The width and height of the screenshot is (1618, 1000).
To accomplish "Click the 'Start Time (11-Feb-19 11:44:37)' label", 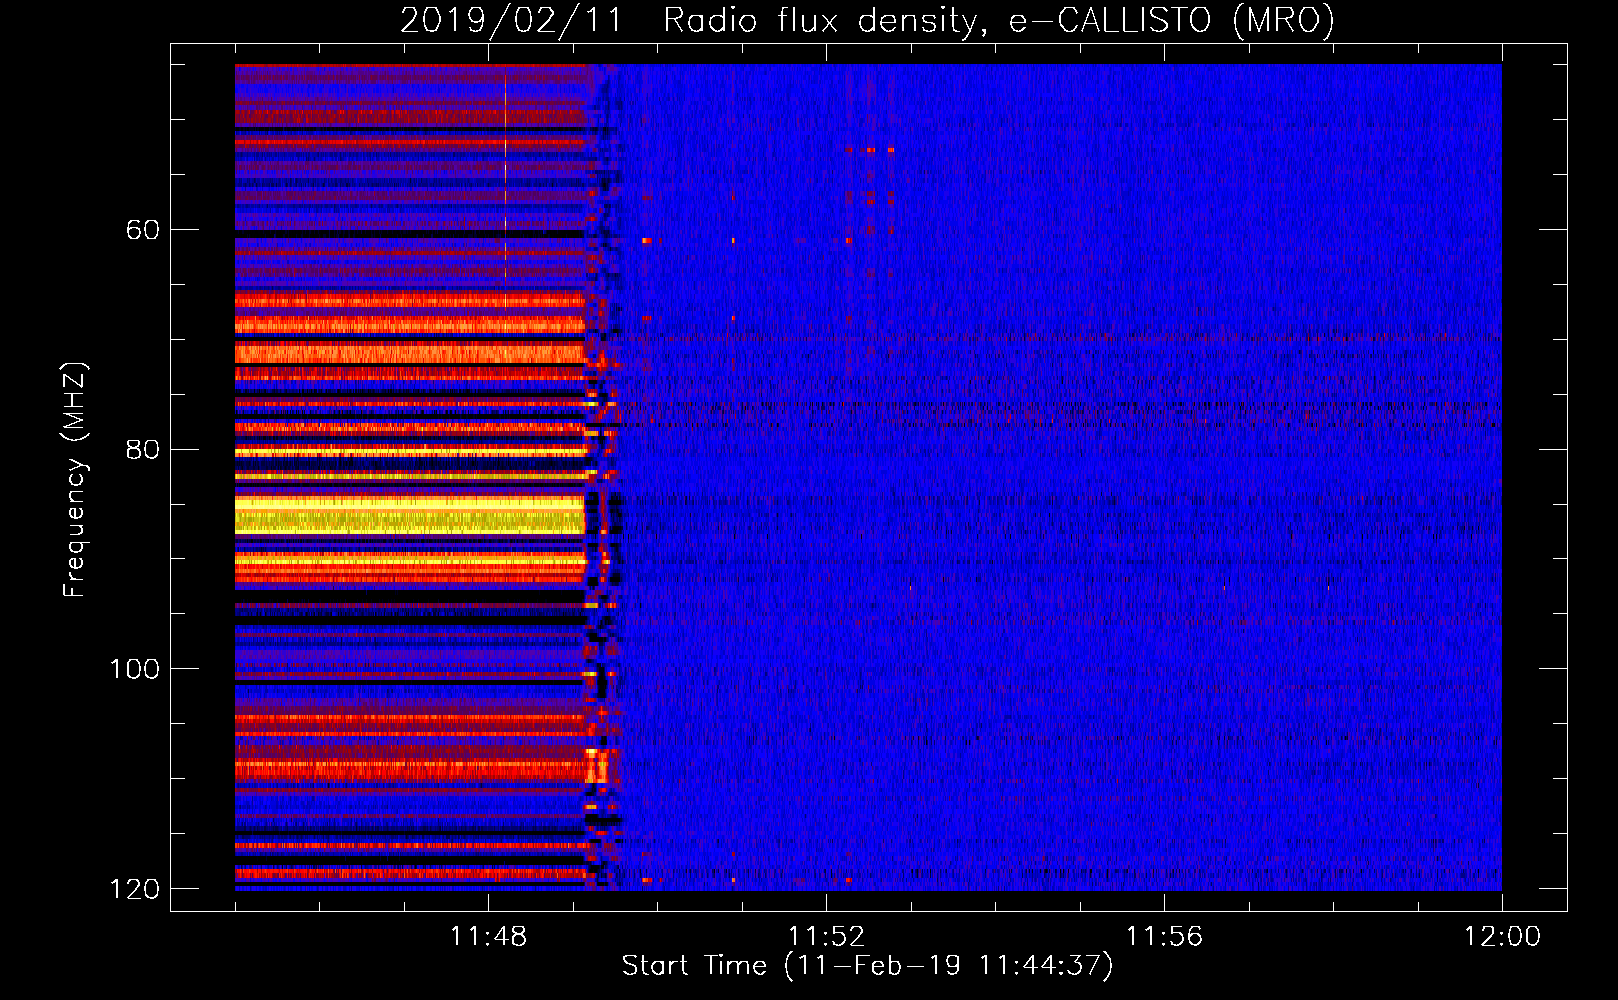I will [x=867, y=966].
